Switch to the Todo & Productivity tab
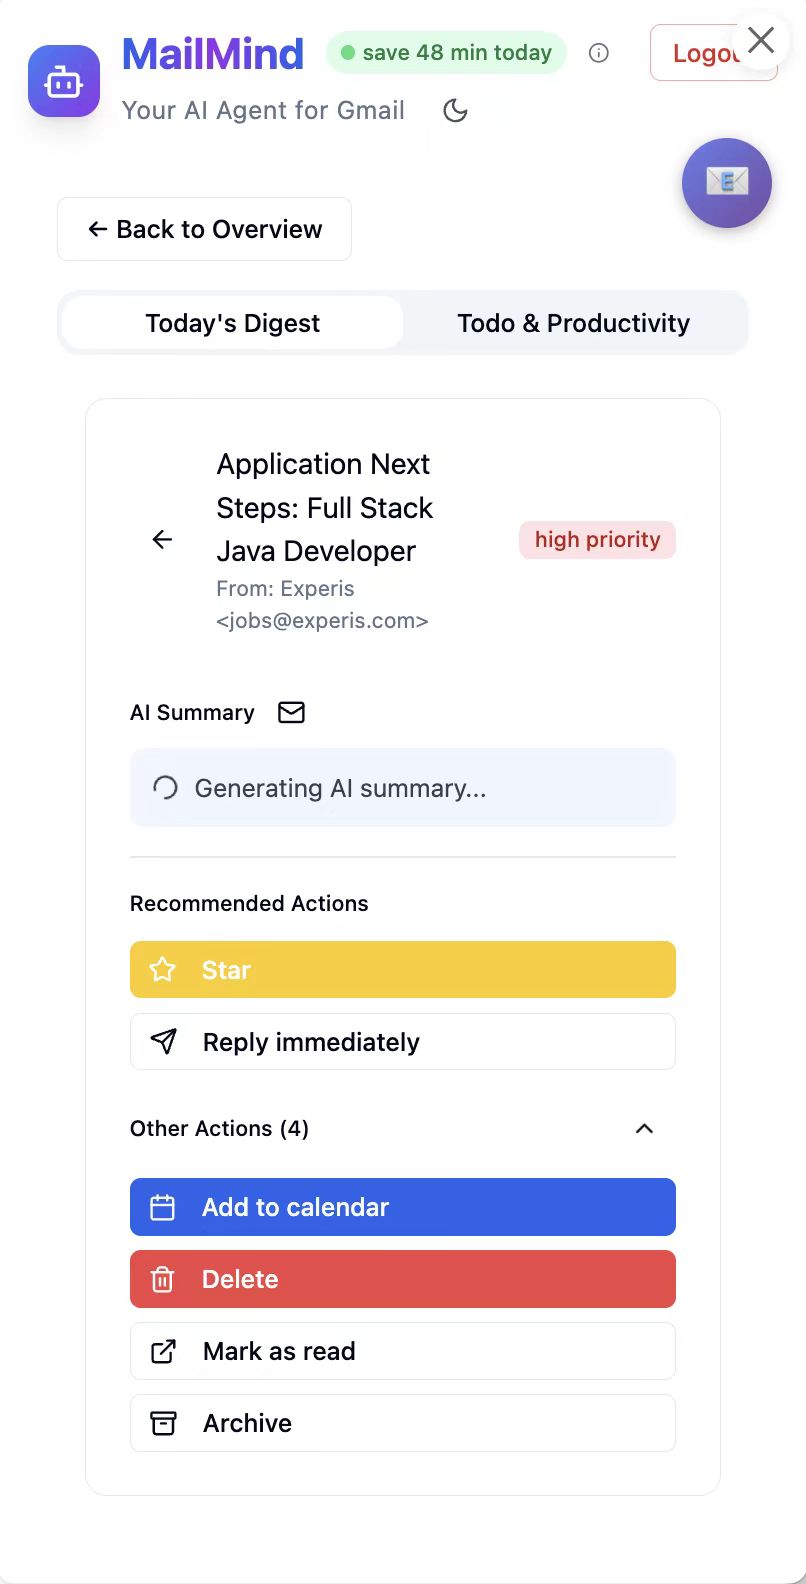The image size is (806, 1584). [x=574, y=323]
